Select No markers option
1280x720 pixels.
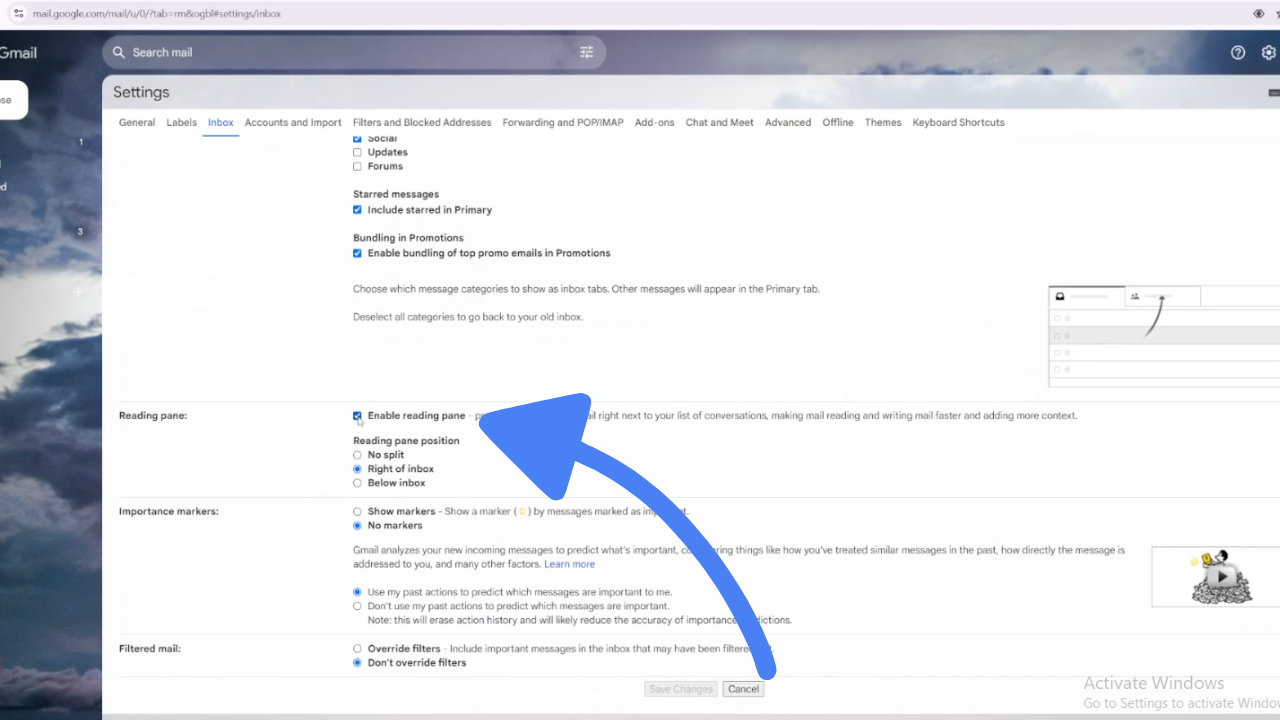(x=357, y=526)
